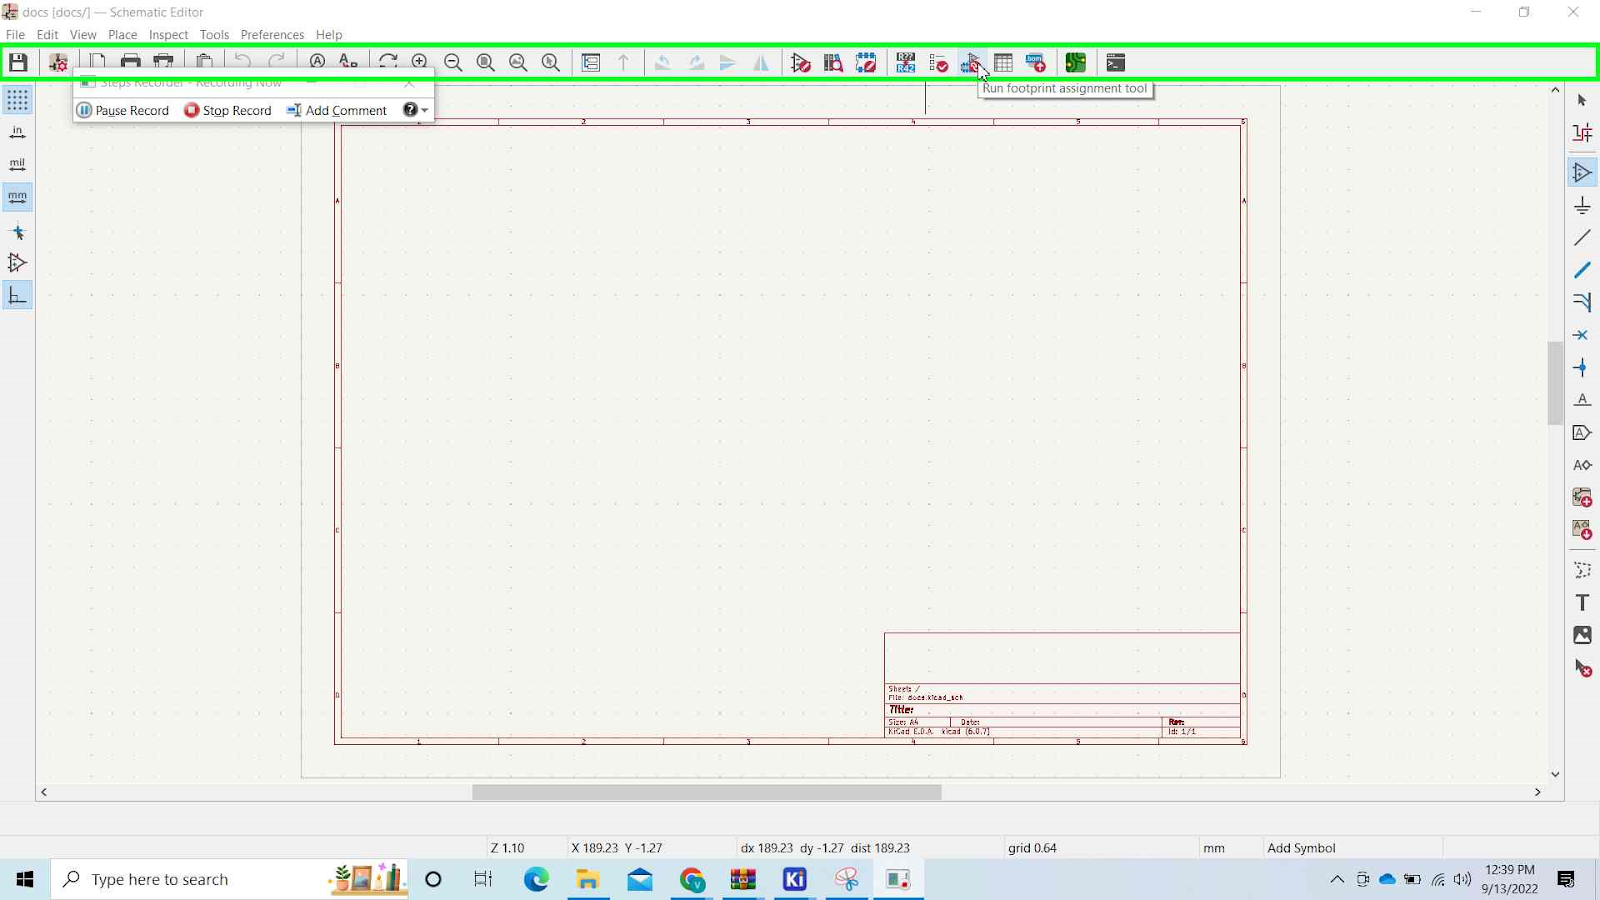Click the Plot icon in toolbar
Image resolution: width=1600 pixels, height=900 pixels.
click(x=164, y=63)
